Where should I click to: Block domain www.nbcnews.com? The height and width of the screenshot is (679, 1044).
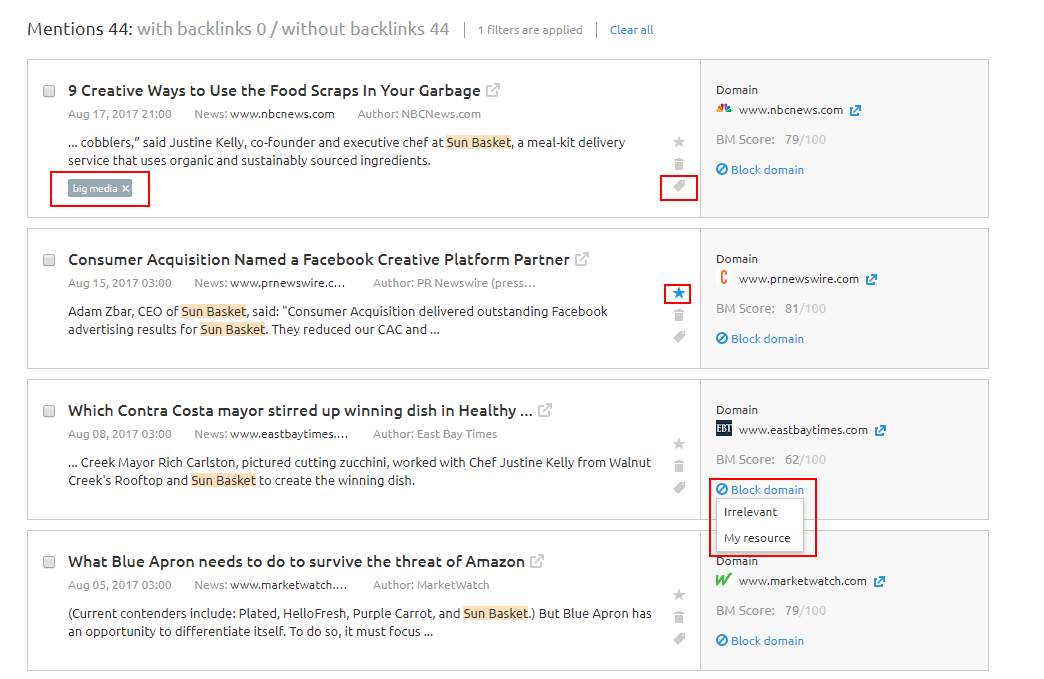click(760, 170)
